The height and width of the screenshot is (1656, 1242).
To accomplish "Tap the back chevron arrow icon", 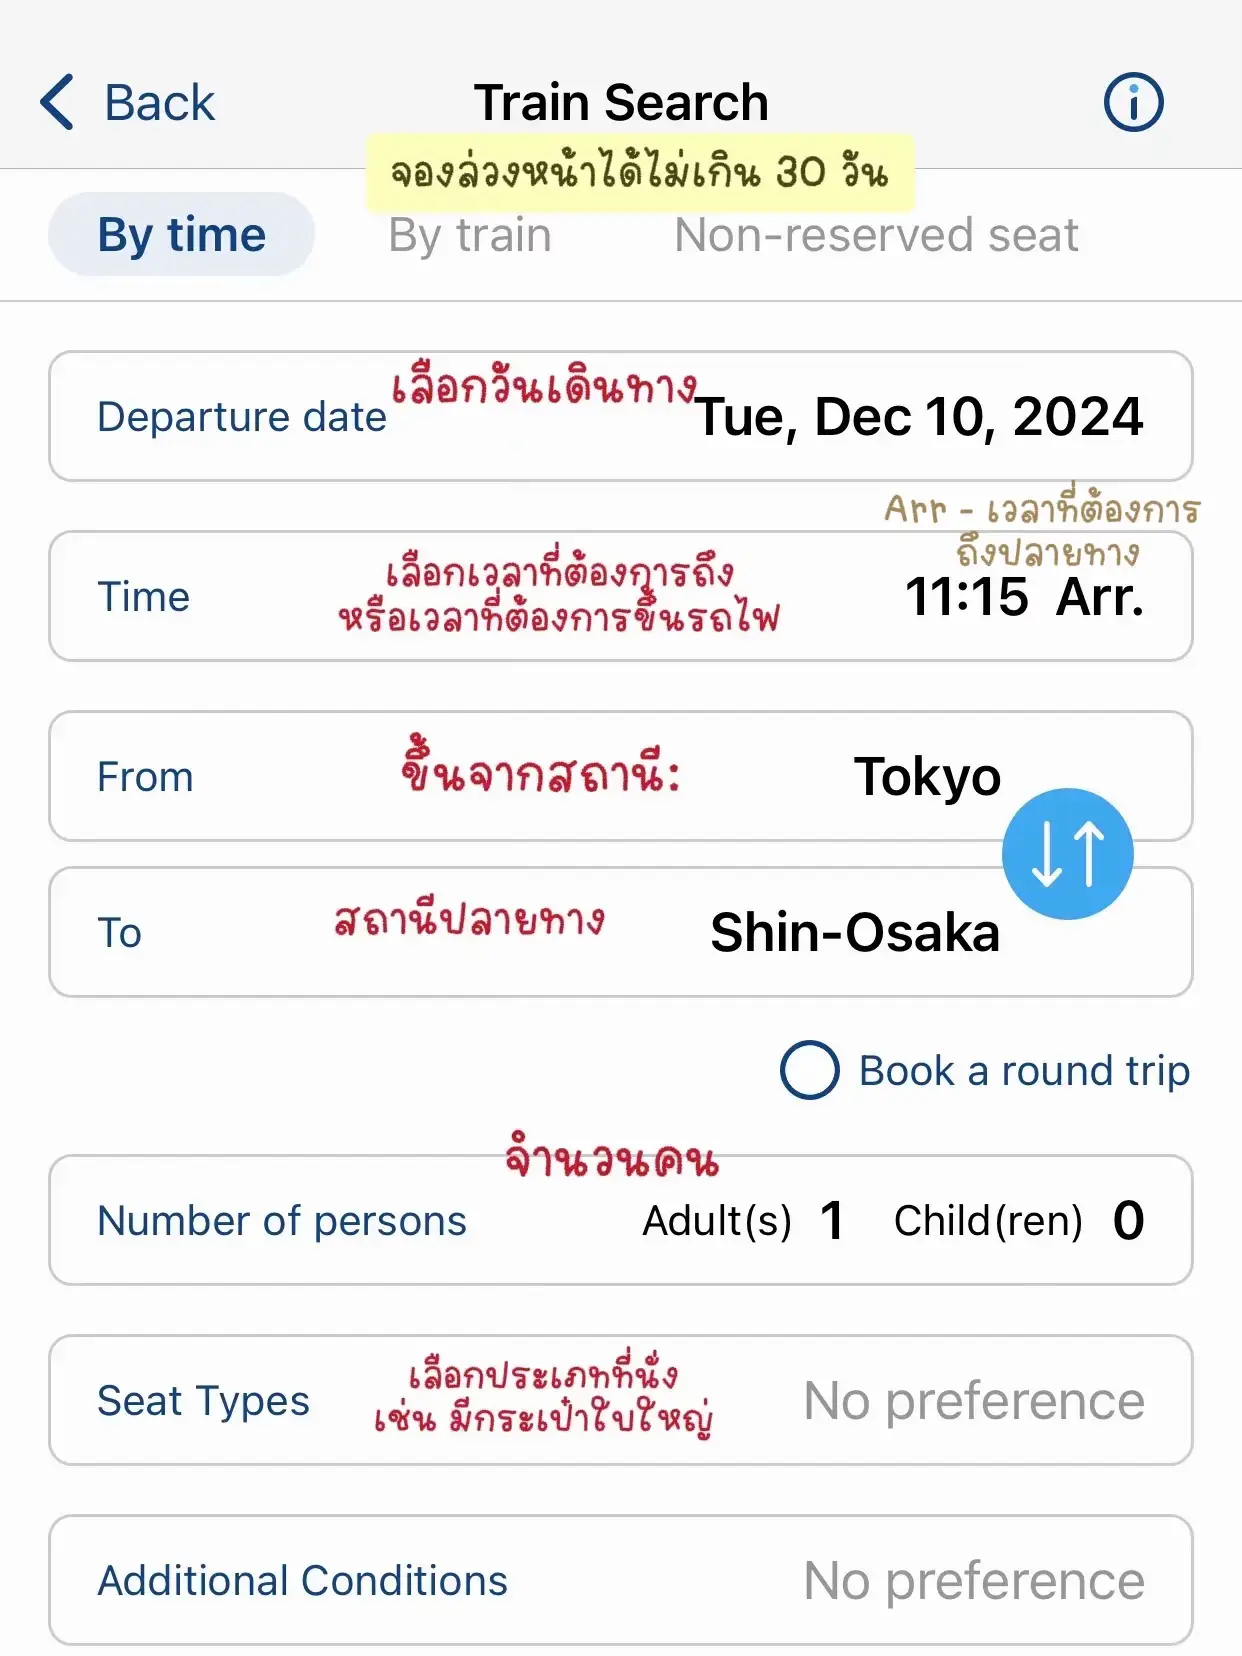I will coord(57,102).
